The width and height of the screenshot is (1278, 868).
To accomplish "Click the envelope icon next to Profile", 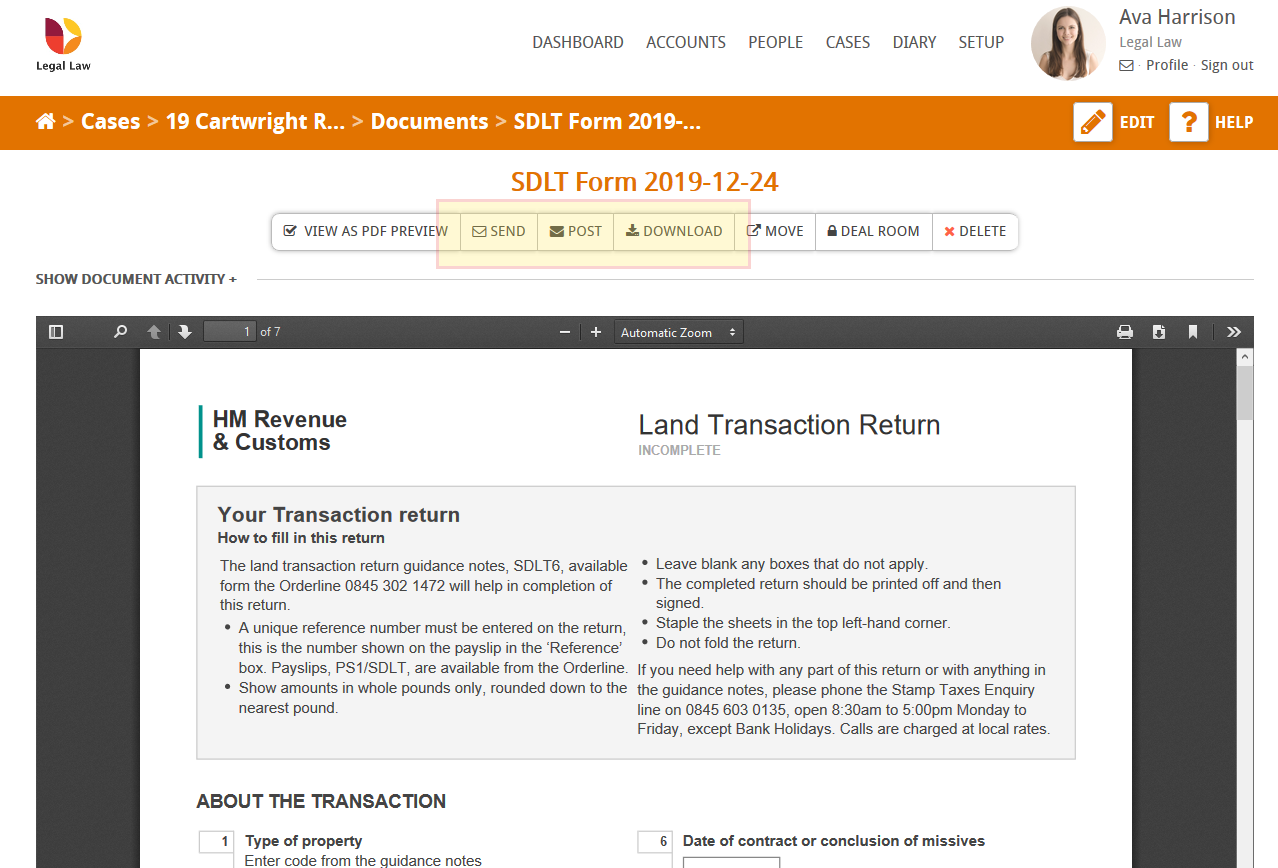I will pos(1126,64).
